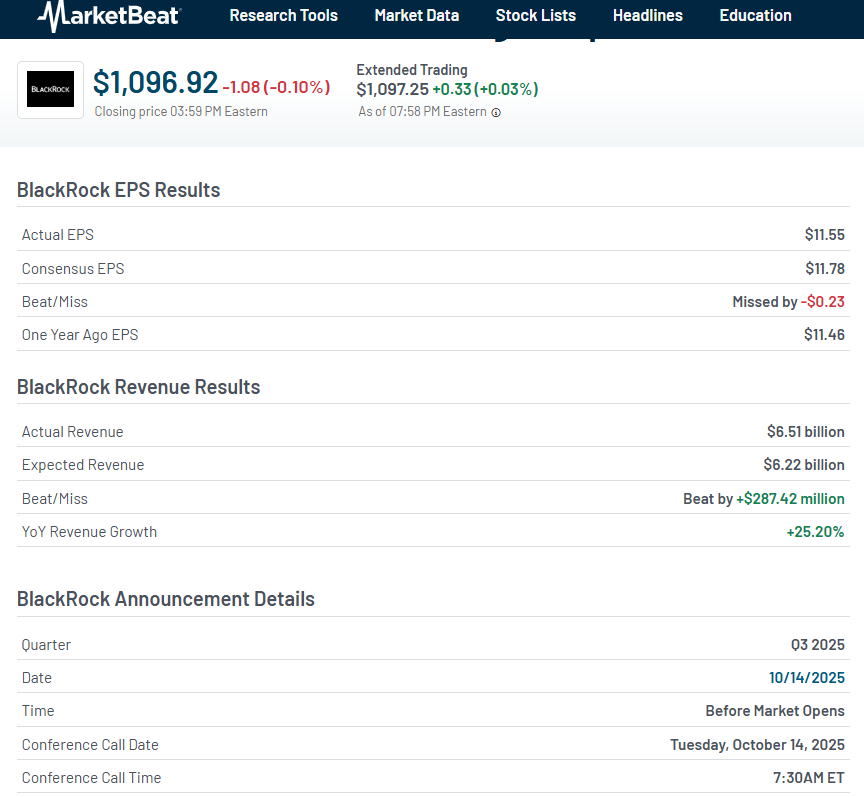This screenshot has width=864, height=797.
Task: Click 'As of 07:58 PM Eastern' text
Action: coord(422,112)
